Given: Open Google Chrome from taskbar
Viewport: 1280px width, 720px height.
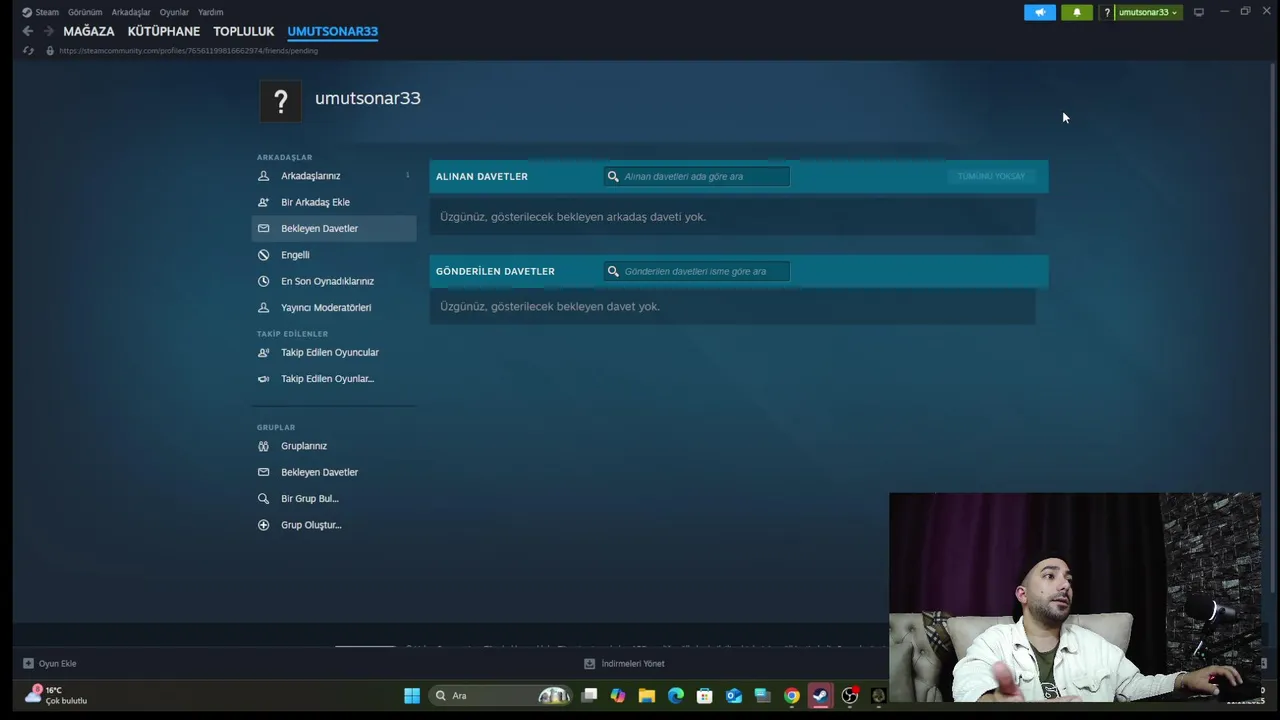Looking at the screenshot, I should pos(792,696).
